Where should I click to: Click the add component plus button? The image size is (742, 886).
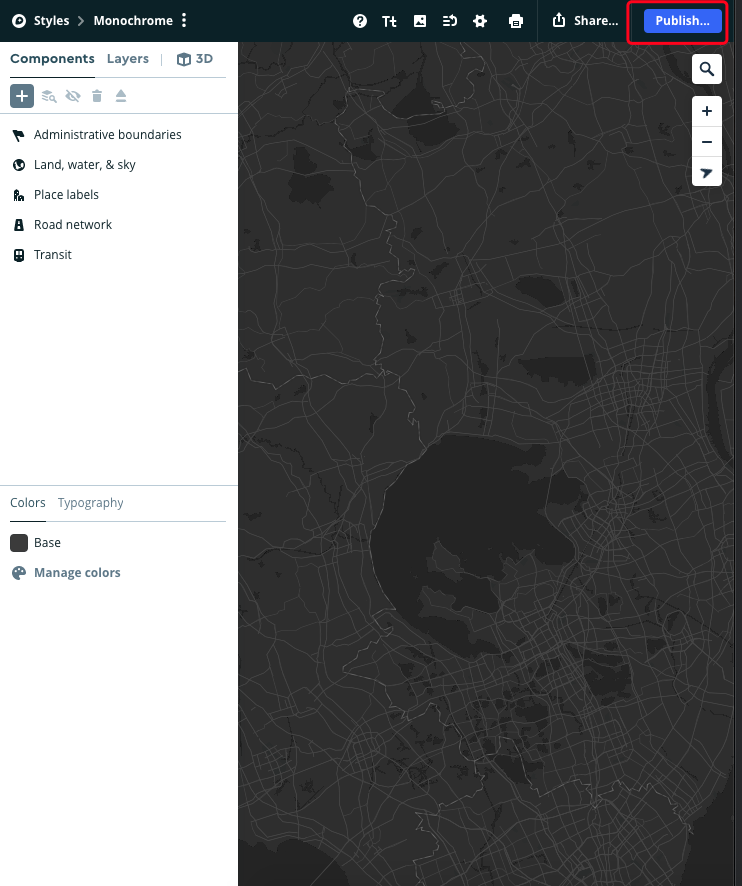coord(22,96)
